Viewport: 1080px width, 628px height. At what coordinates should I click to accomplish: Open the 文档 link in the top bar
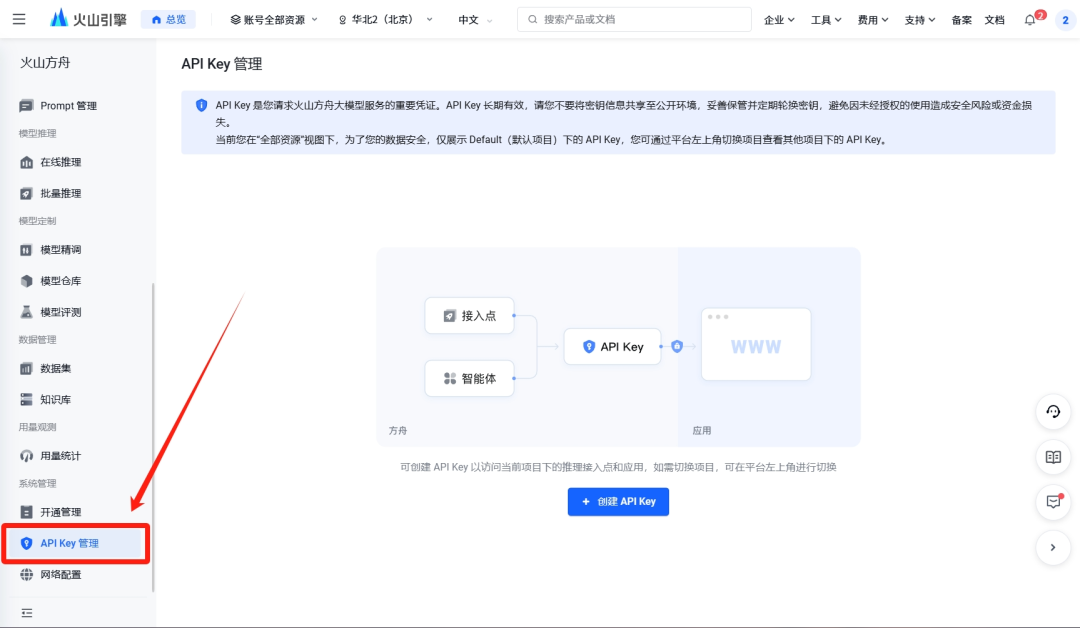[x=995, y=18]
